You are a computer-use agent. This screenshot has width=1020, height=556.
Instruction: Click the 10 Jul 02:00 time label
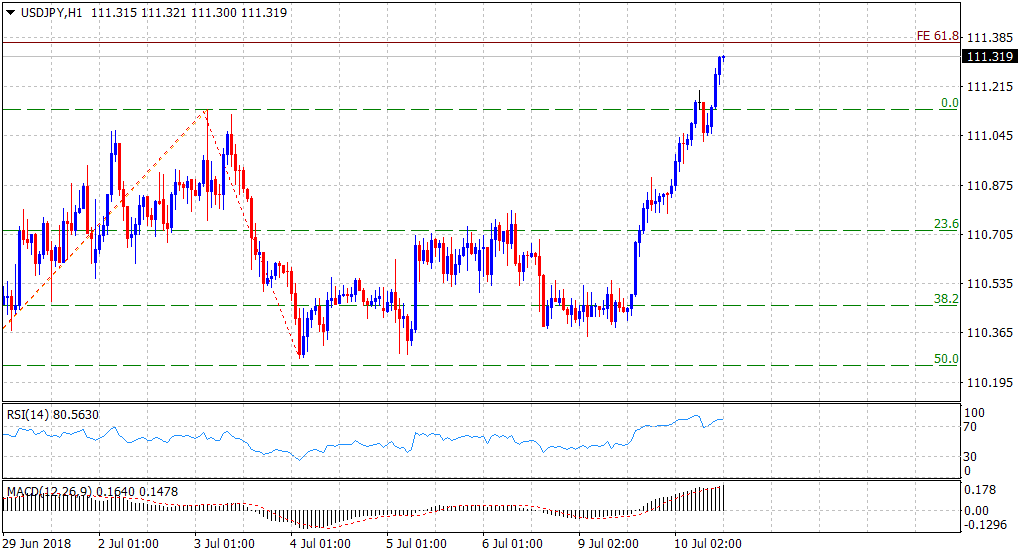(x=708, y=543)
